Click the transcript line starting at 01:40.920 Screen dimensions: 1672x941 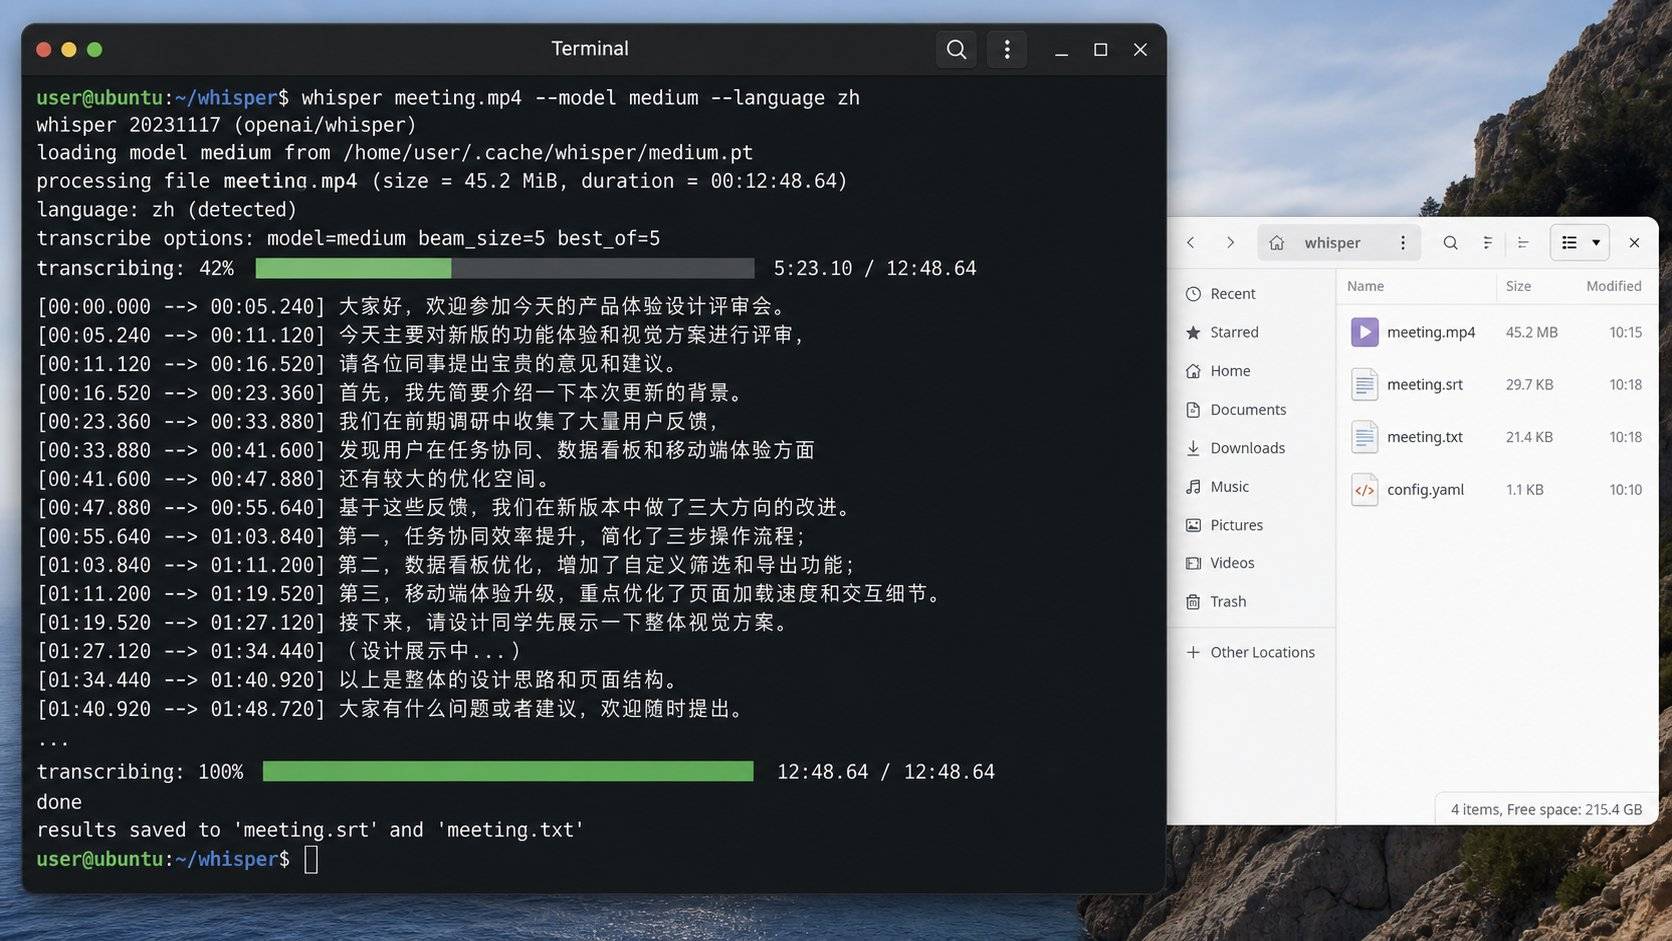tap(393, 709)
